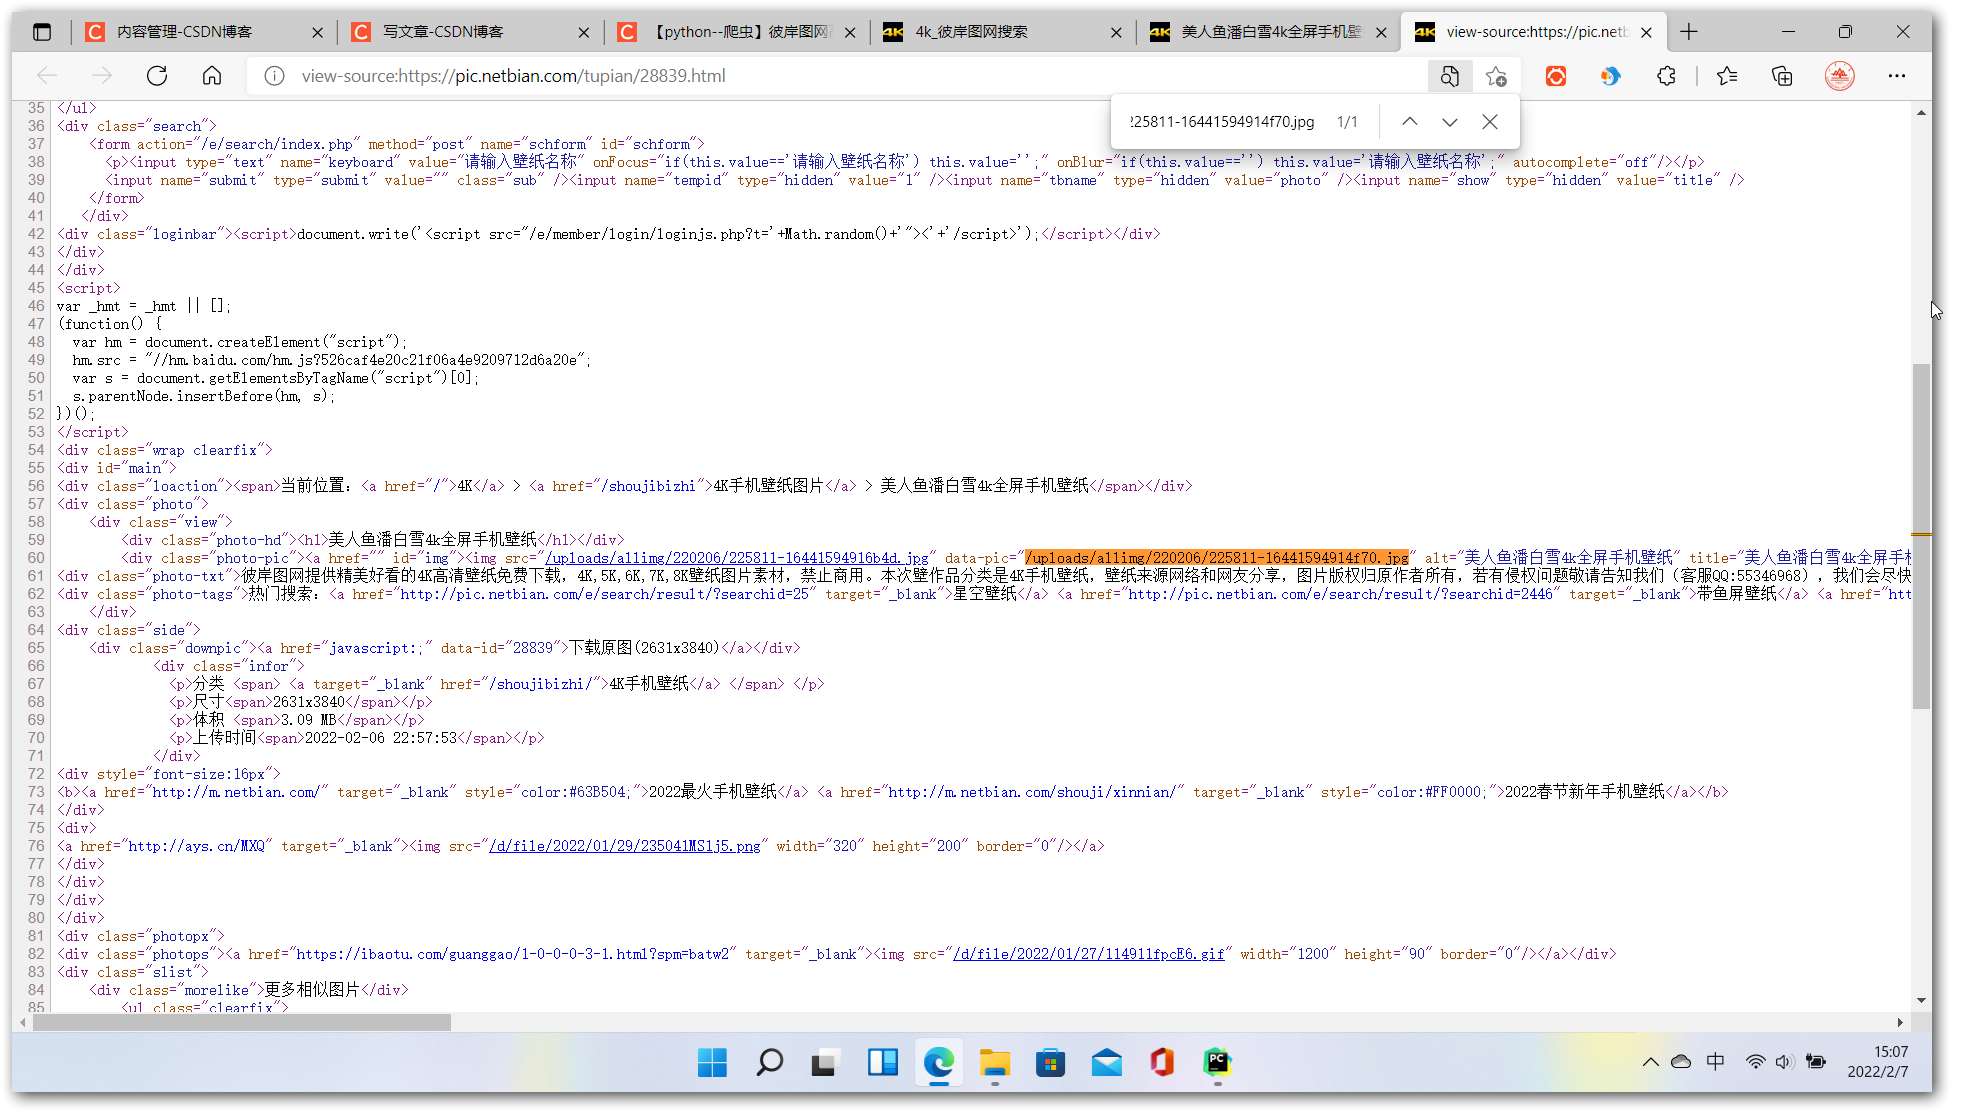
Task: Click the 2022-02-06 22:57:53 upload time text
Action: point(381,738)
